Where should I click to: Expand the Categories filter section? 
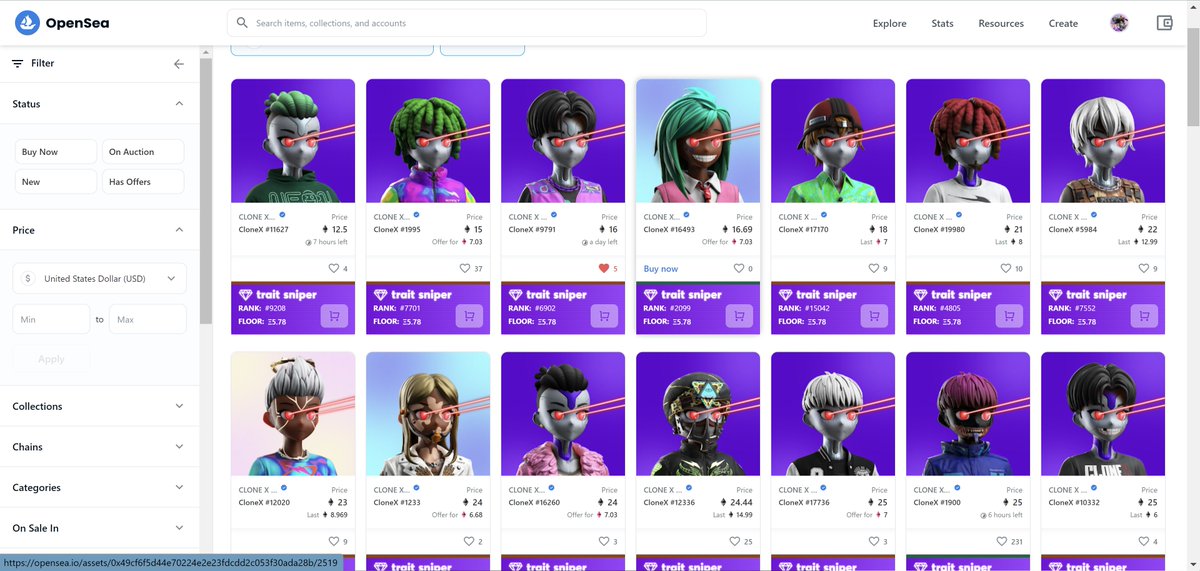point(99,488)
